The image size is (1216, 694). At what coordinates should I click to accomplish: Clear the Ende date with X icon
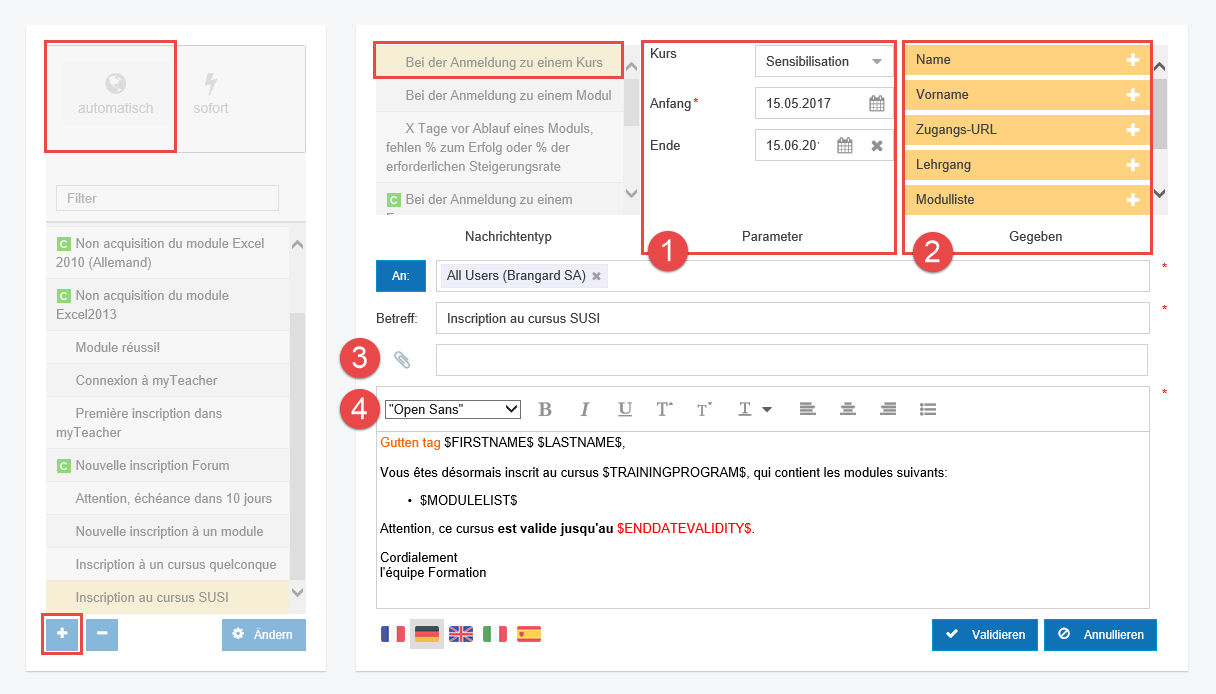tap(877, 146)
